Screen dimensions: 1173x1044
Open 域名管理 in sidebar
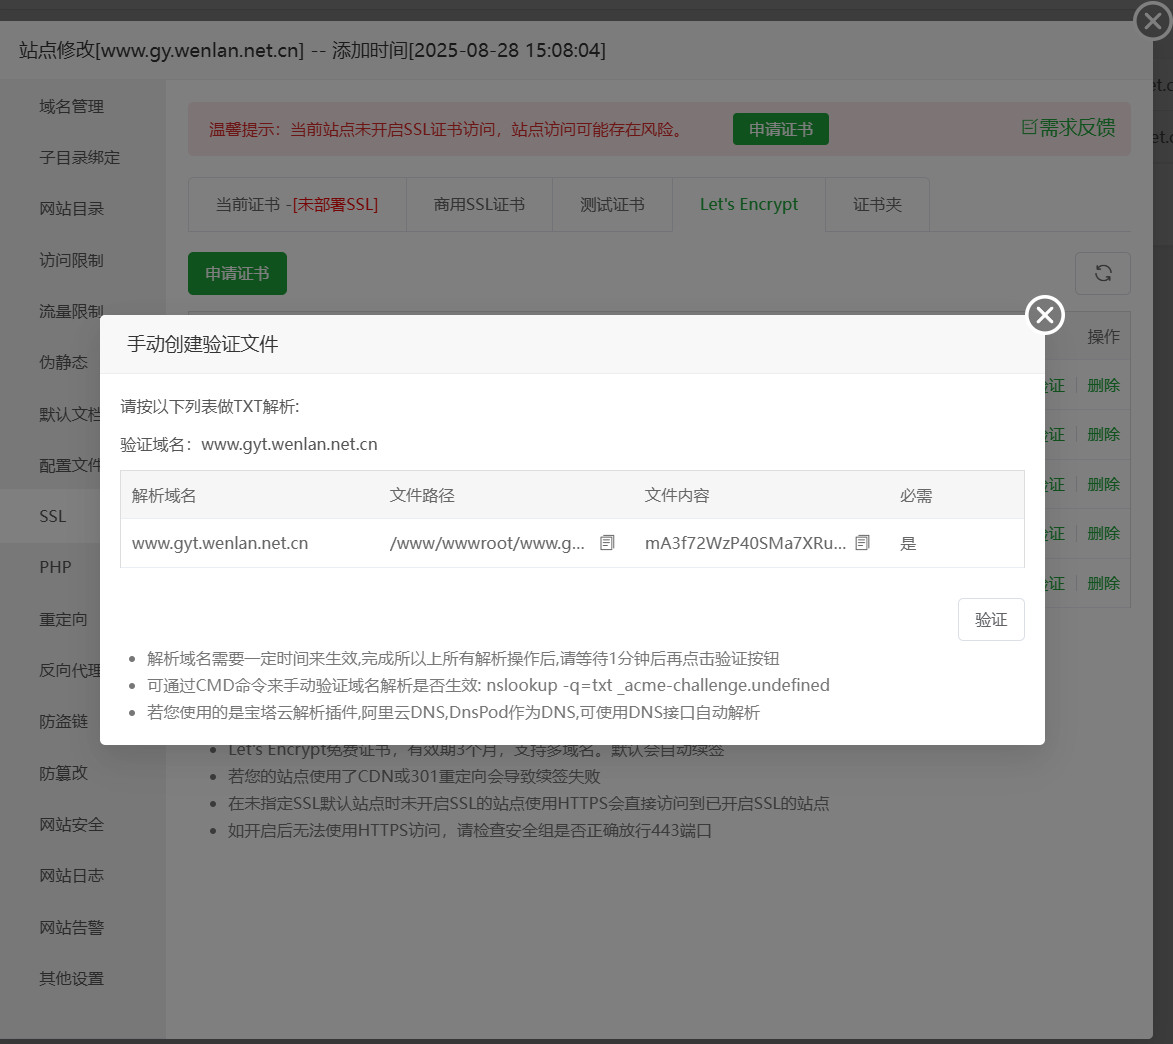click(72, 107)
